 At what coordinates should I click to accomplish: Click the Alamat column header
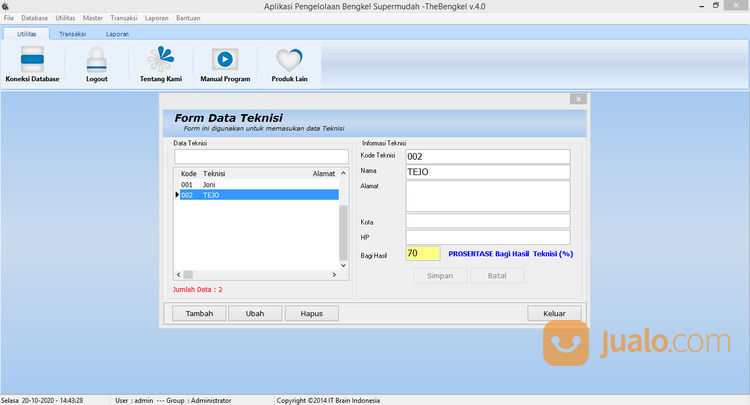pyautogui.click(x=323, y=174)
